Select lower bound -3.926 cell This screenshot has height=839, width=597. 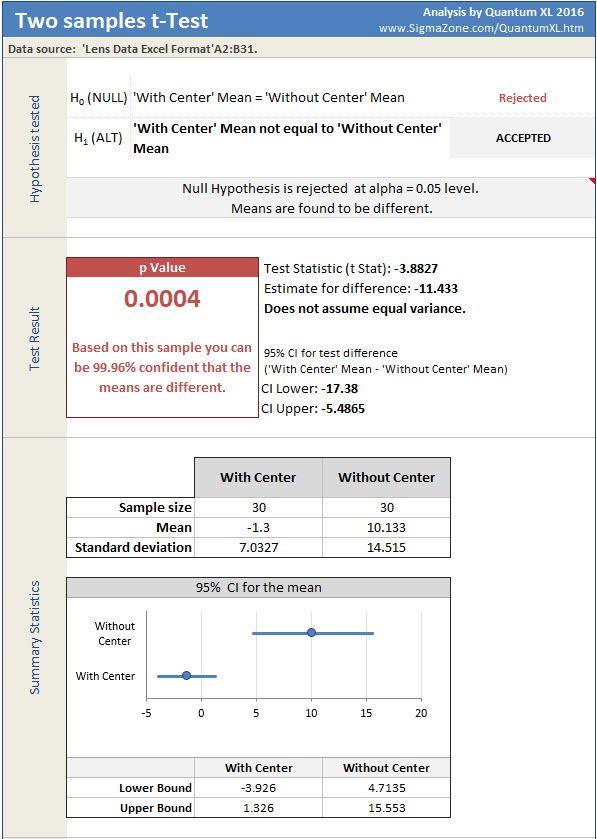coord(258,788)
